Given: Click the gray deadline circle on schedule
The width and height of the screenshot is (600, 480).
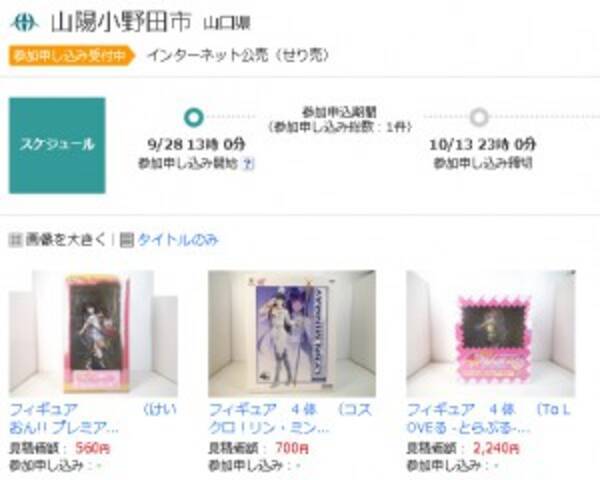Looking at the screenshot, I should click(x=479, y=117).
